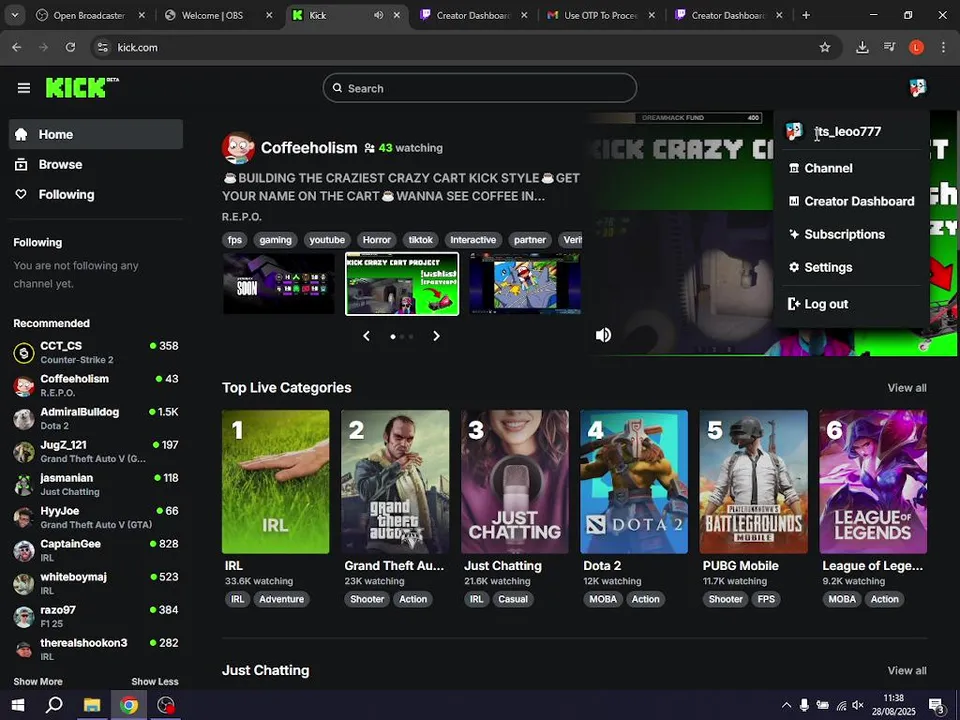The height and width of the screenshot is (720, 960).
Task: Open OBS Studio taskbar icon
Action: click(165, 705)
